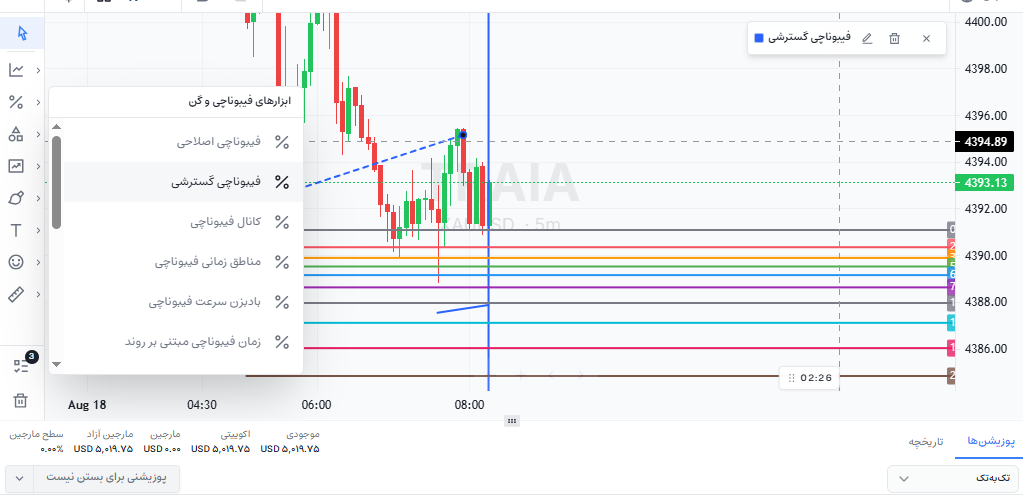This screenshot has width=1023, height=496.
Task: Open dropdown arrow beside close-position button
Action: click(20, 478)
